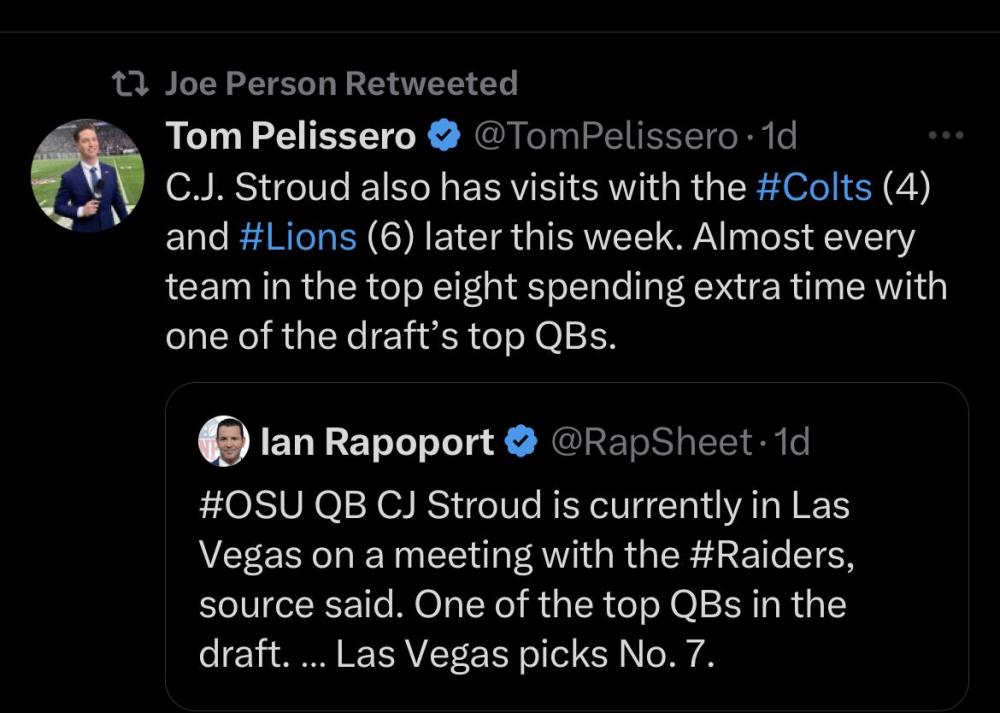Screen dimensions: 1000x713
Task: Click the retweet icon beside Joe Person
Action: tap(130, 84)
